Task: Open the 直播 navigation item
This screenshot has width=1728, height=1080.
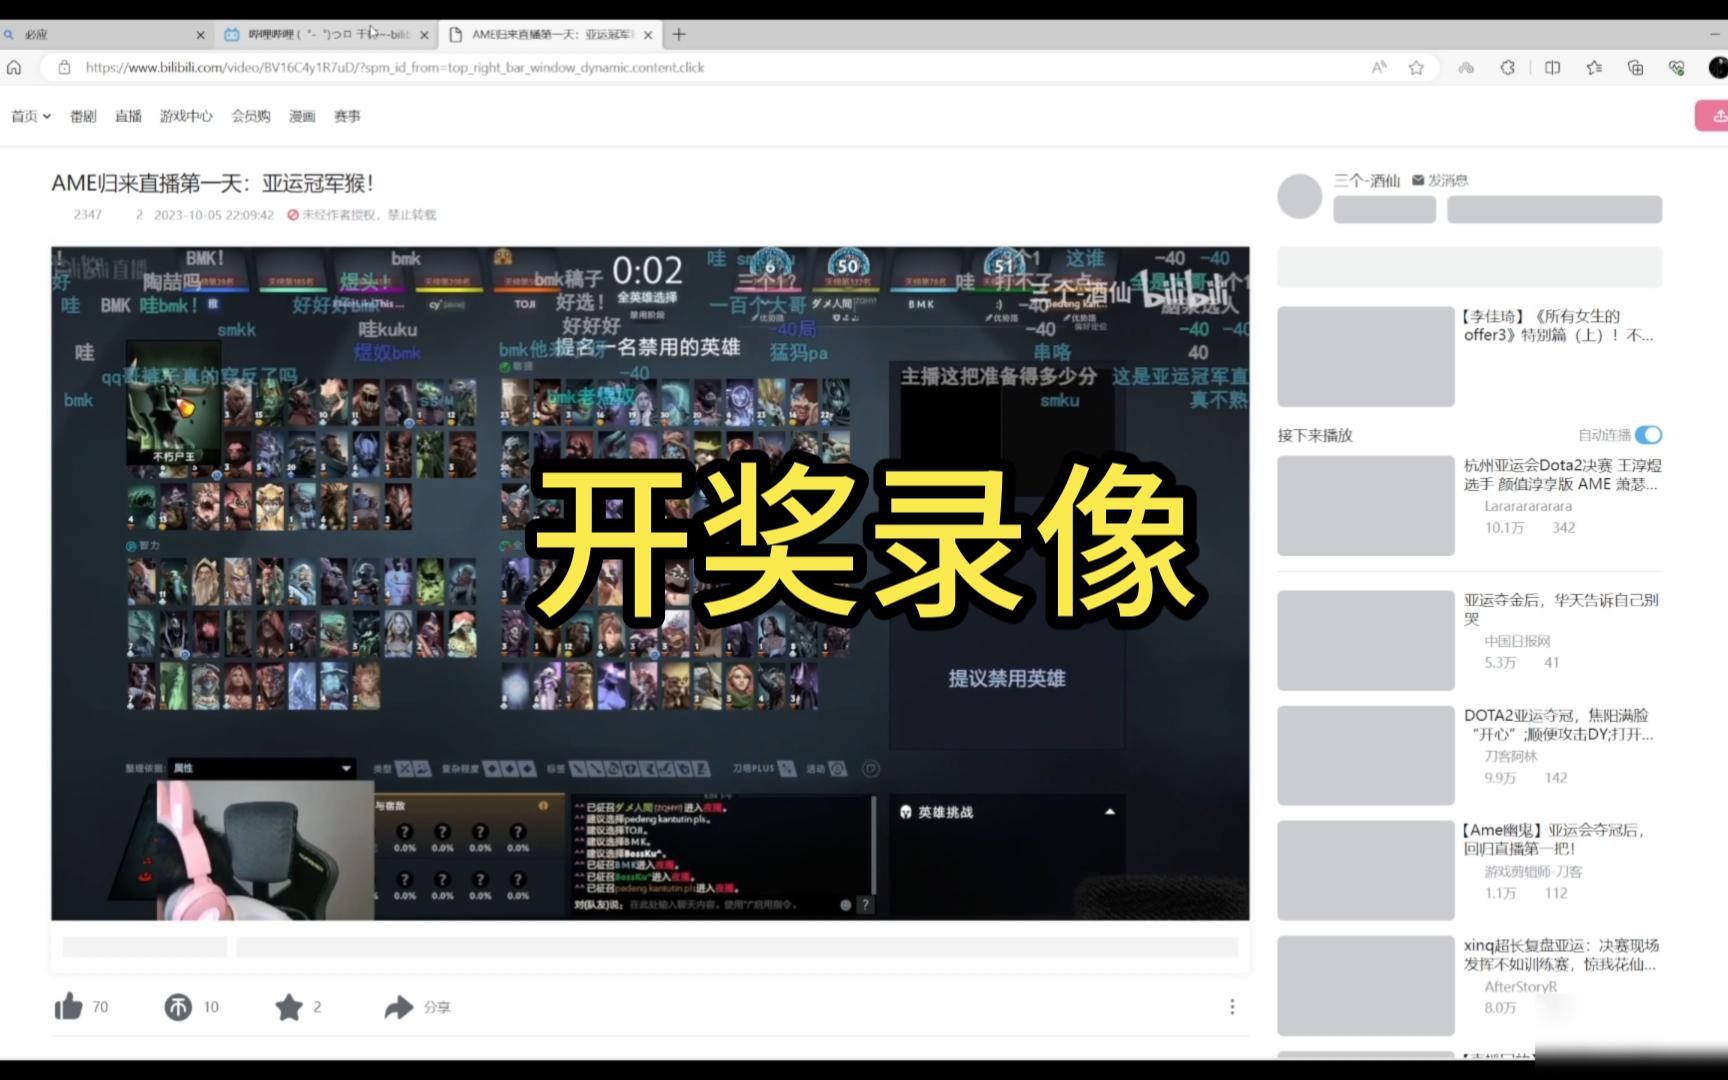Action: pos(128,116)
